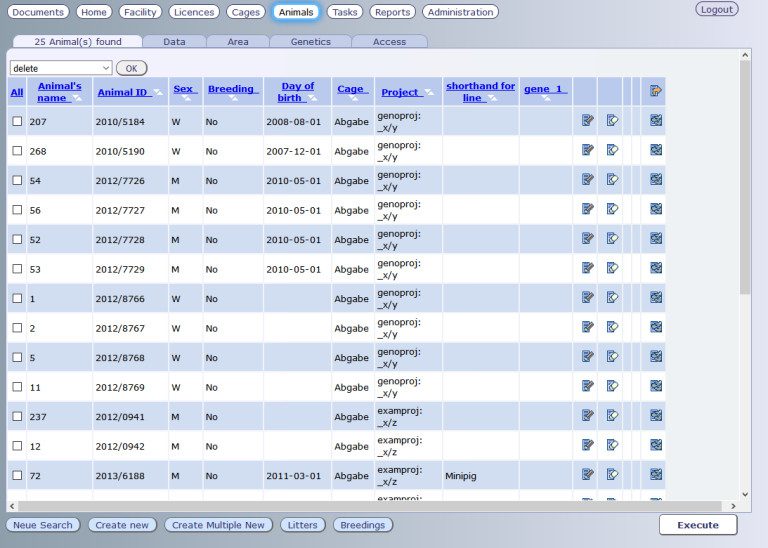Viewport: 768px width, 548px height.
Task: Select the checkbox for animal 237
Action: [17, 416]
